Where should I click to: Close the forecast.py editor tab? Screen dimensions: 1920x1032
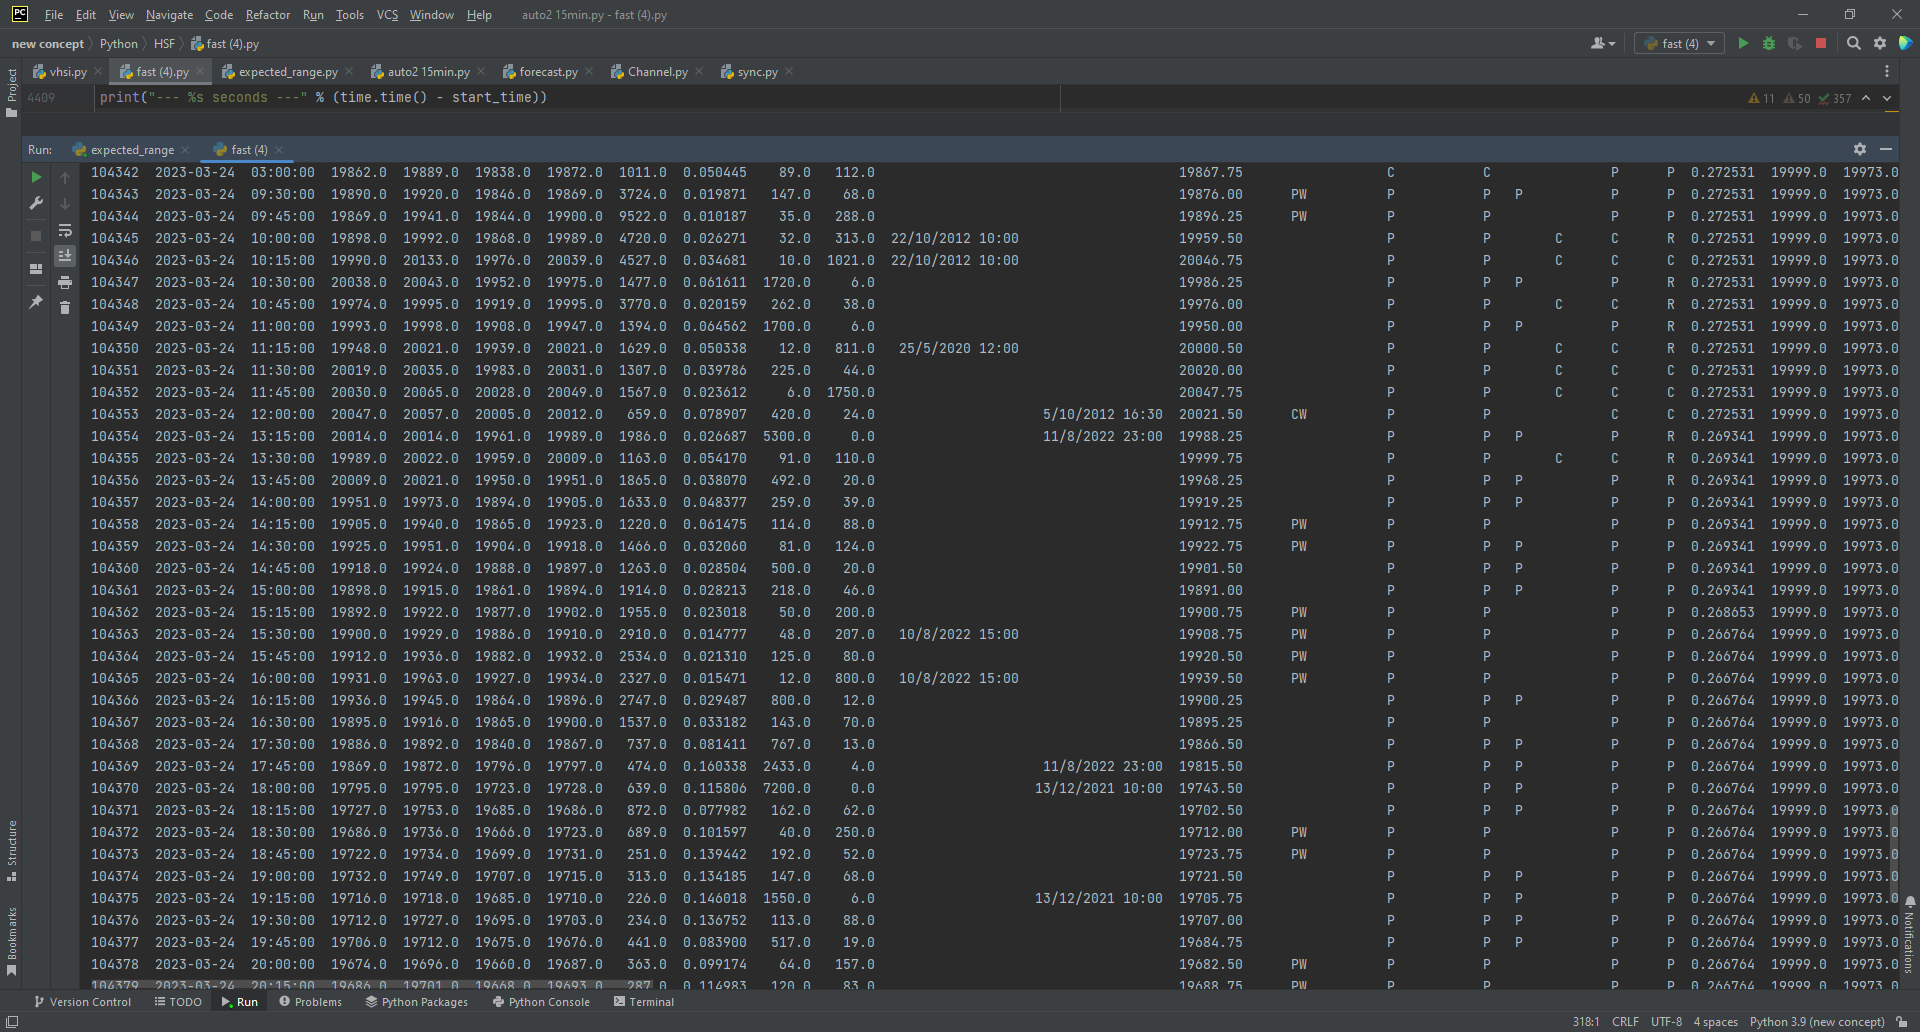[589, 72]
